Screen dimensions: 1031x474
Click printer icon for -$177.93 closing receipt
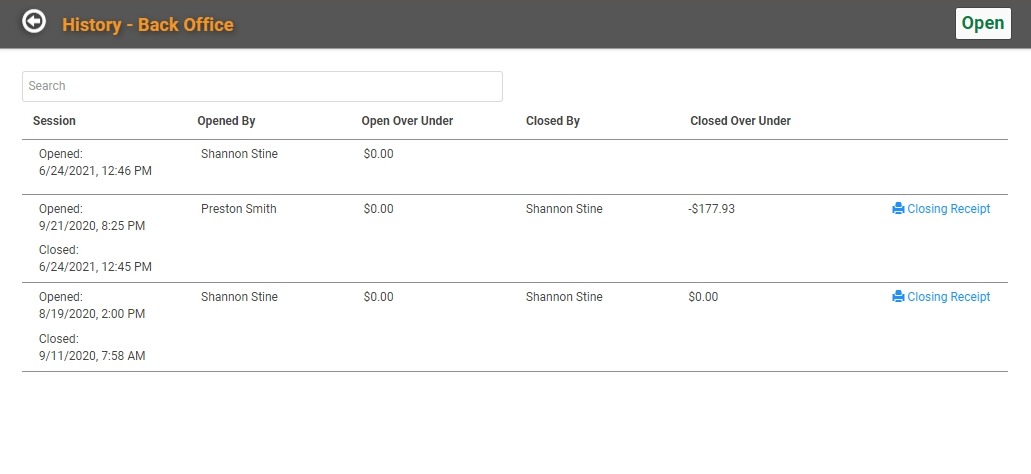tap(898, 209)
